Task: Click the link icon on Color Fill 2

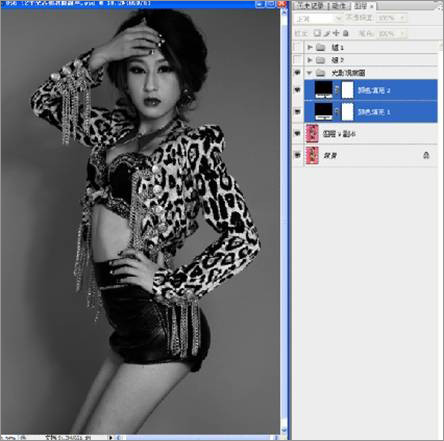Action: click(337, 90)
